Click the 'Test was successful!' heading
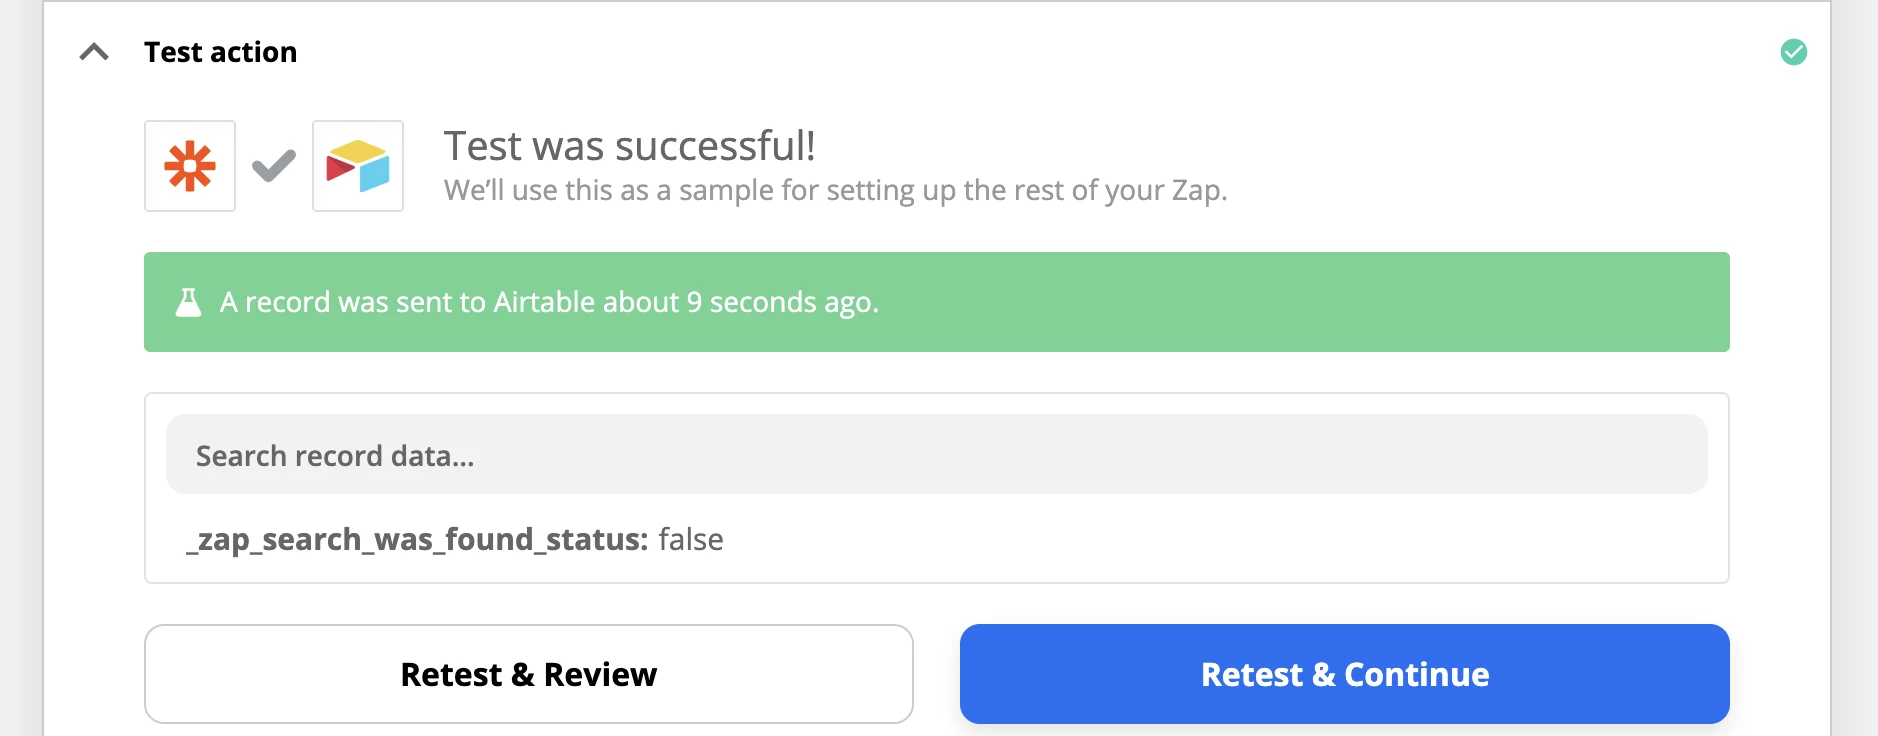1878x736 pixels. coord(630,146)
